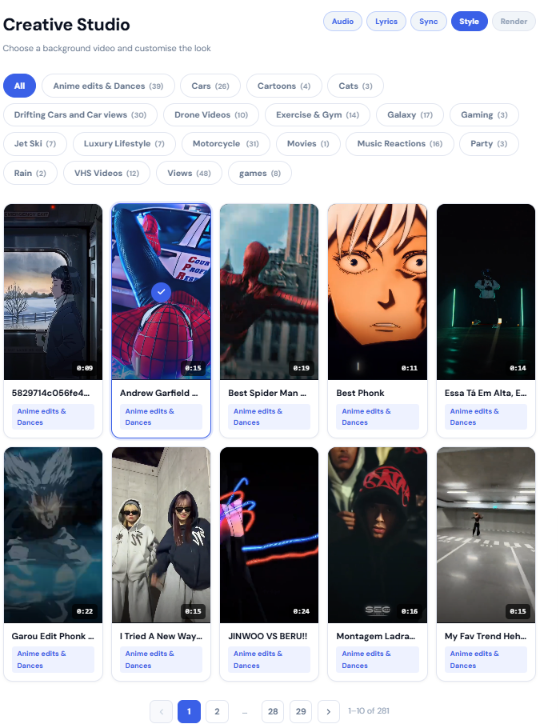
Task: Filter by Music Reactions chip
Action: click(x=400, y=143)
